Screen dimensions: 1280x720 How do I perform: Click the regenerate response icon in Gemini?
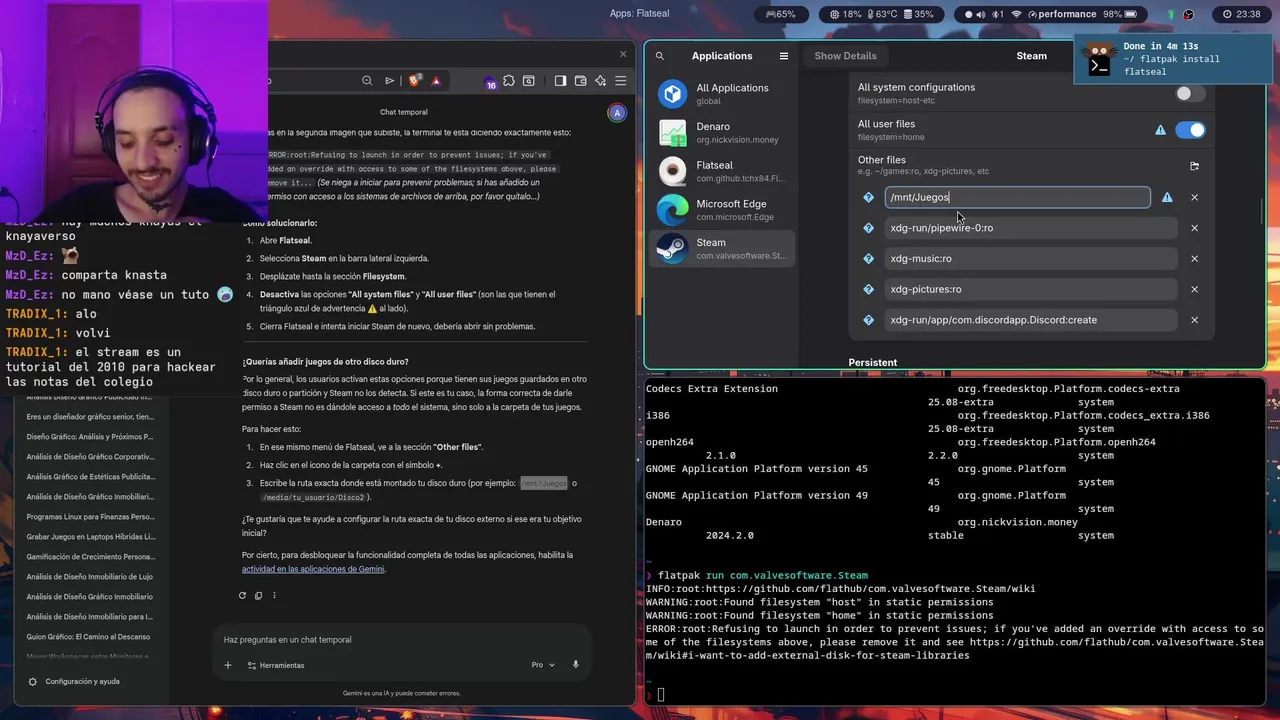[x=242, y=595]
